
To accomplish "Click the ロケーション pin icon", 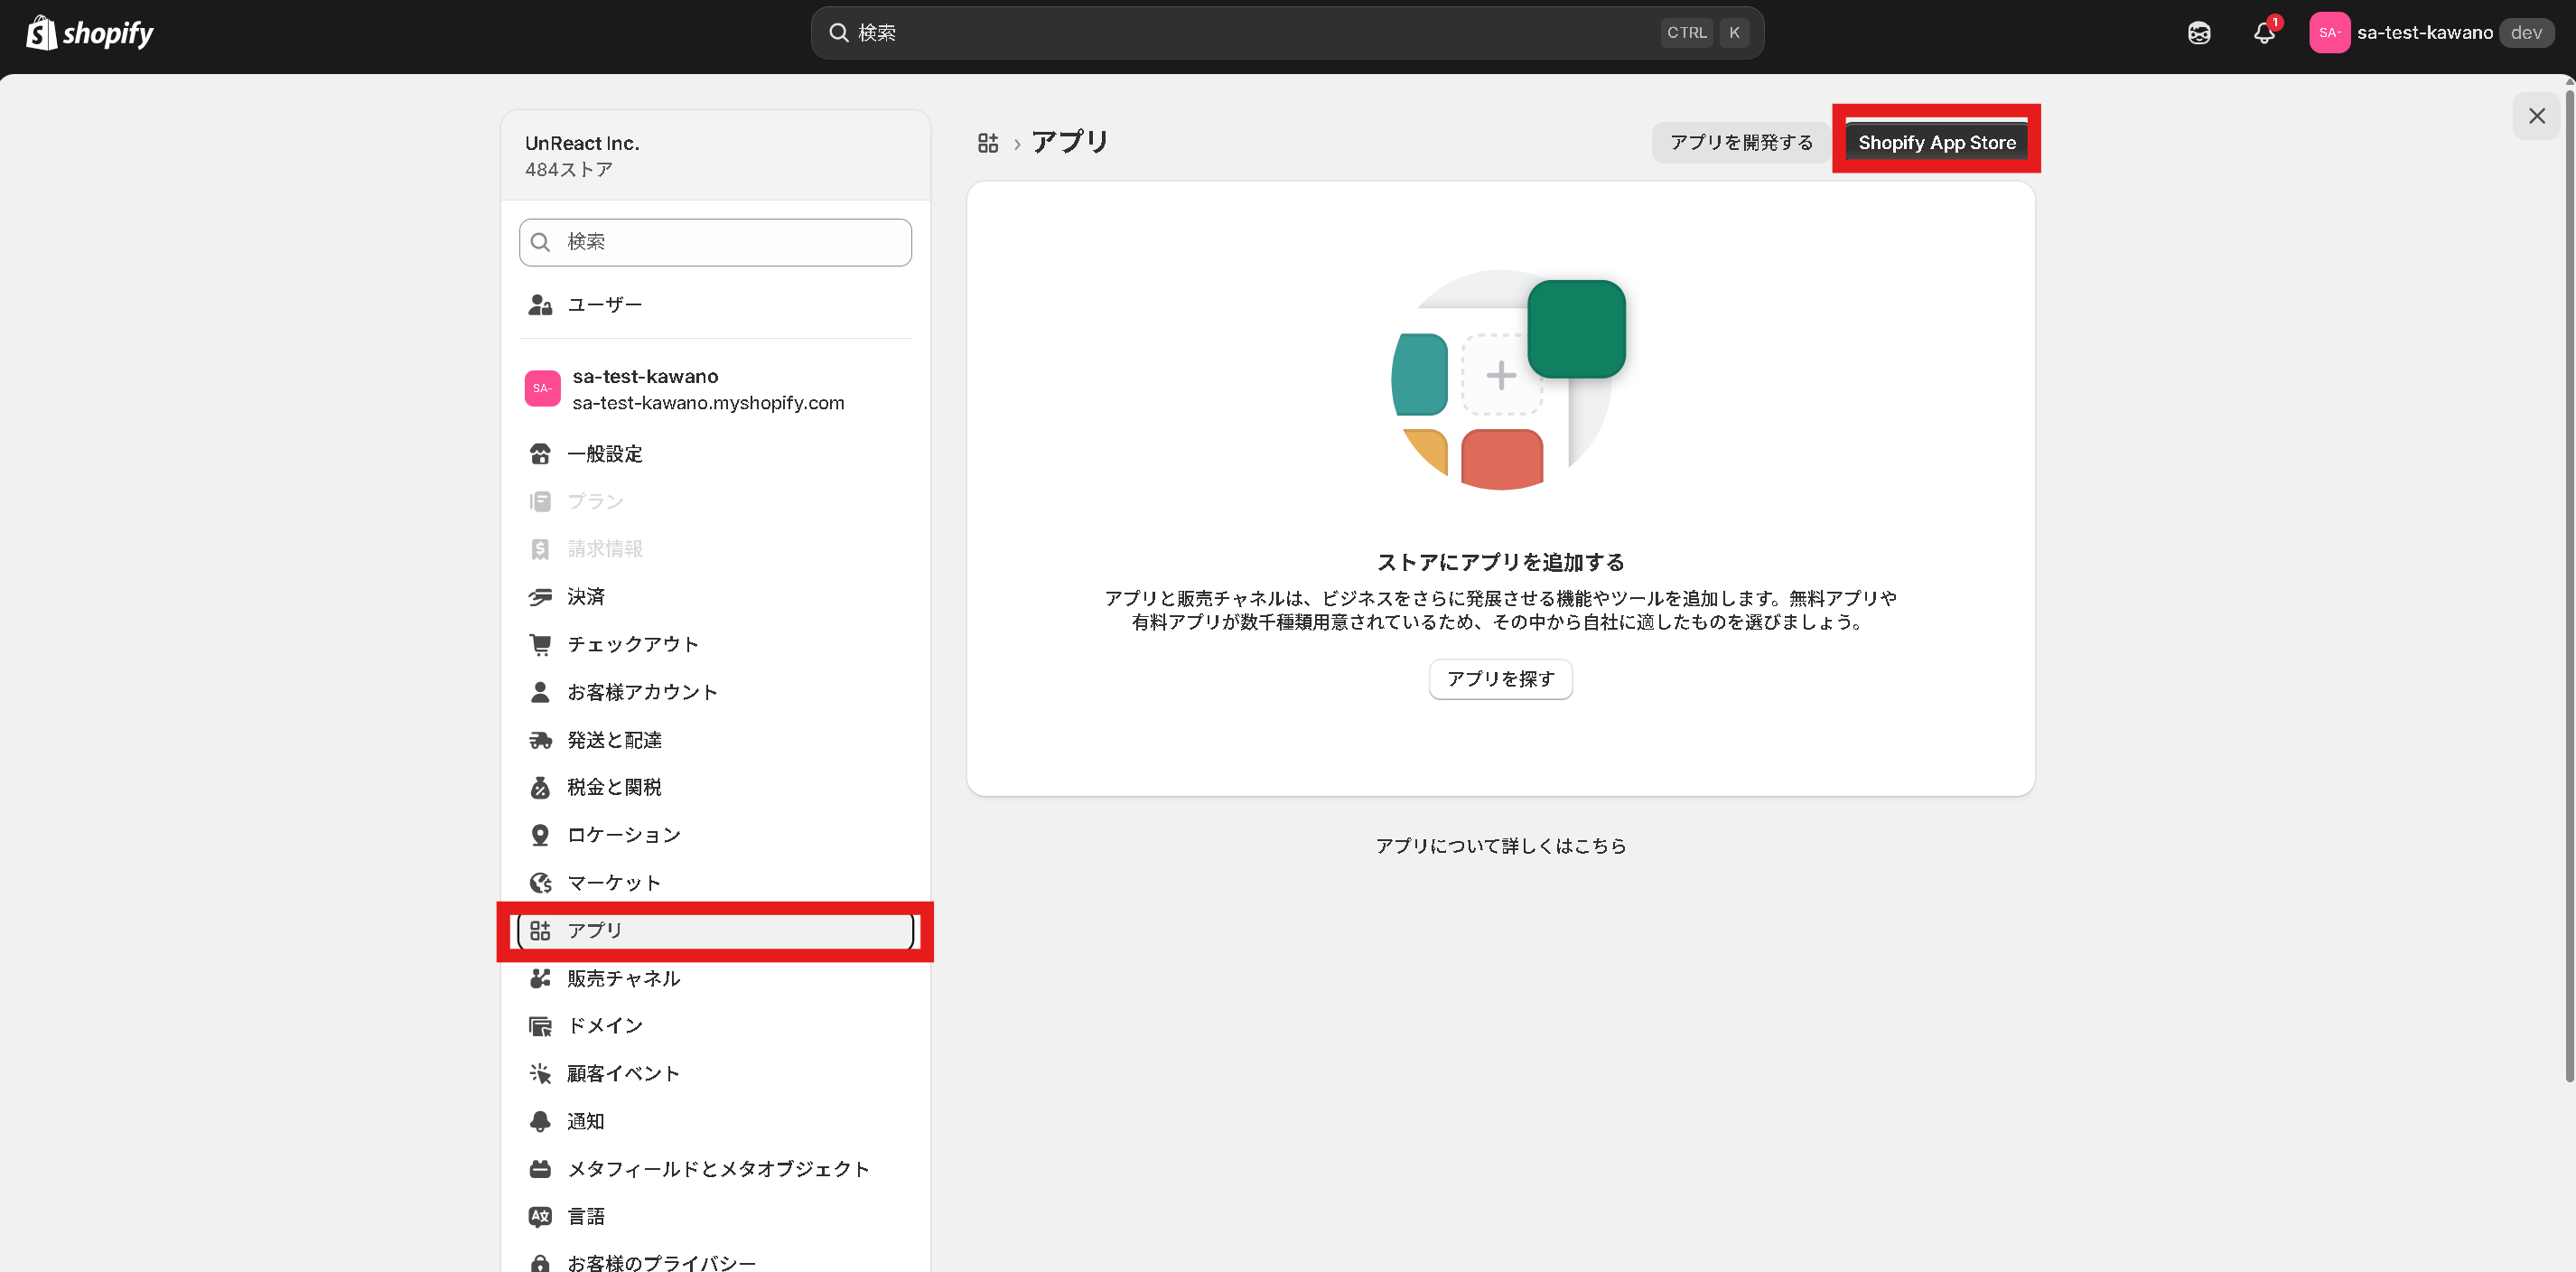I will click(x=540, y=835).
